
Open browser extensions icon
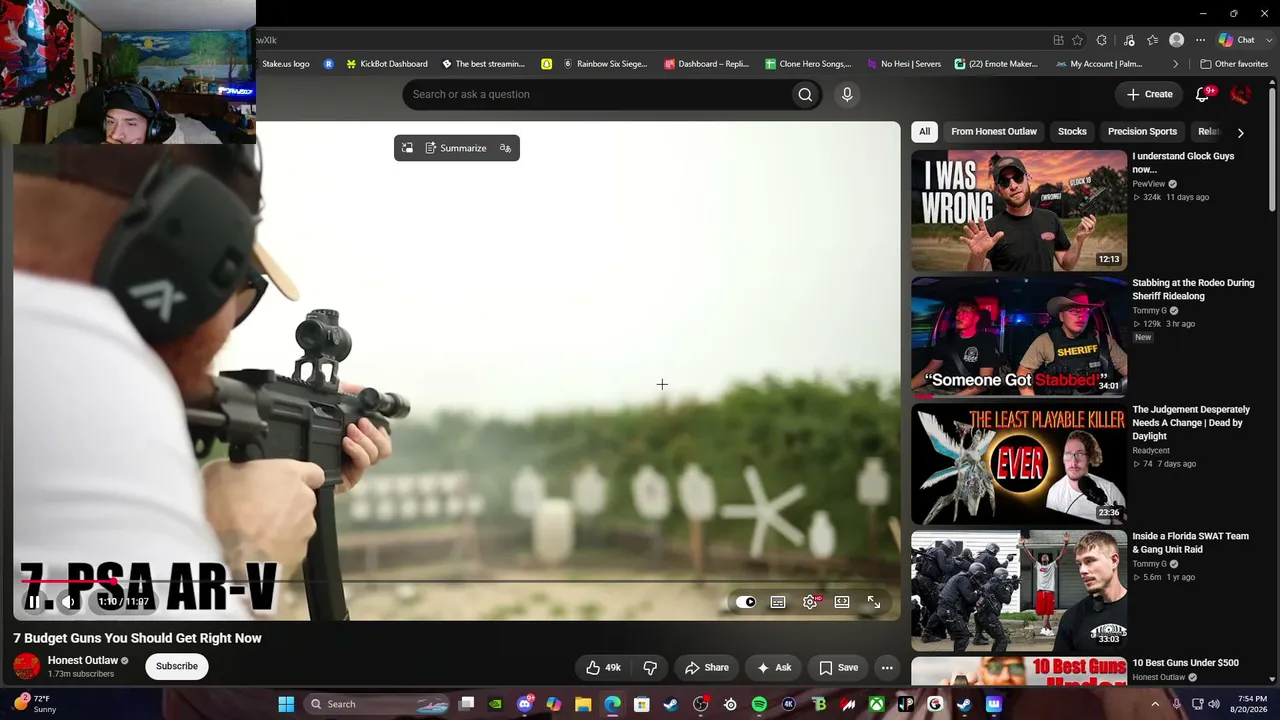tap(1102, 40)
